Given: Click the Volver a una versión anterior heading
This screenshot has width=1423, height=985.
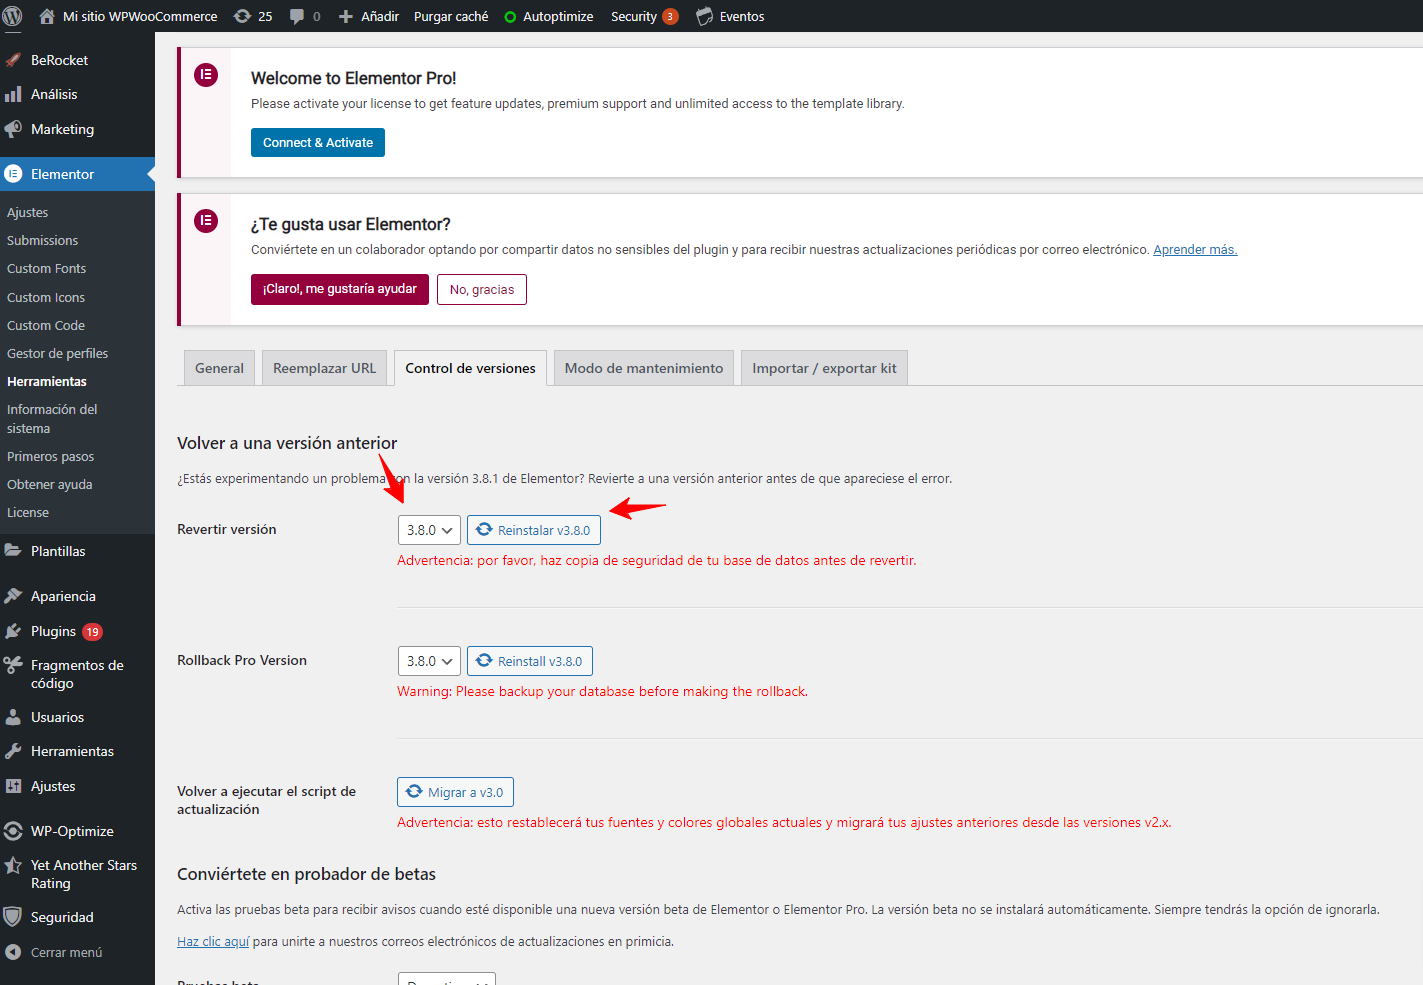Looking at the screenshot, I should (287, 443).
